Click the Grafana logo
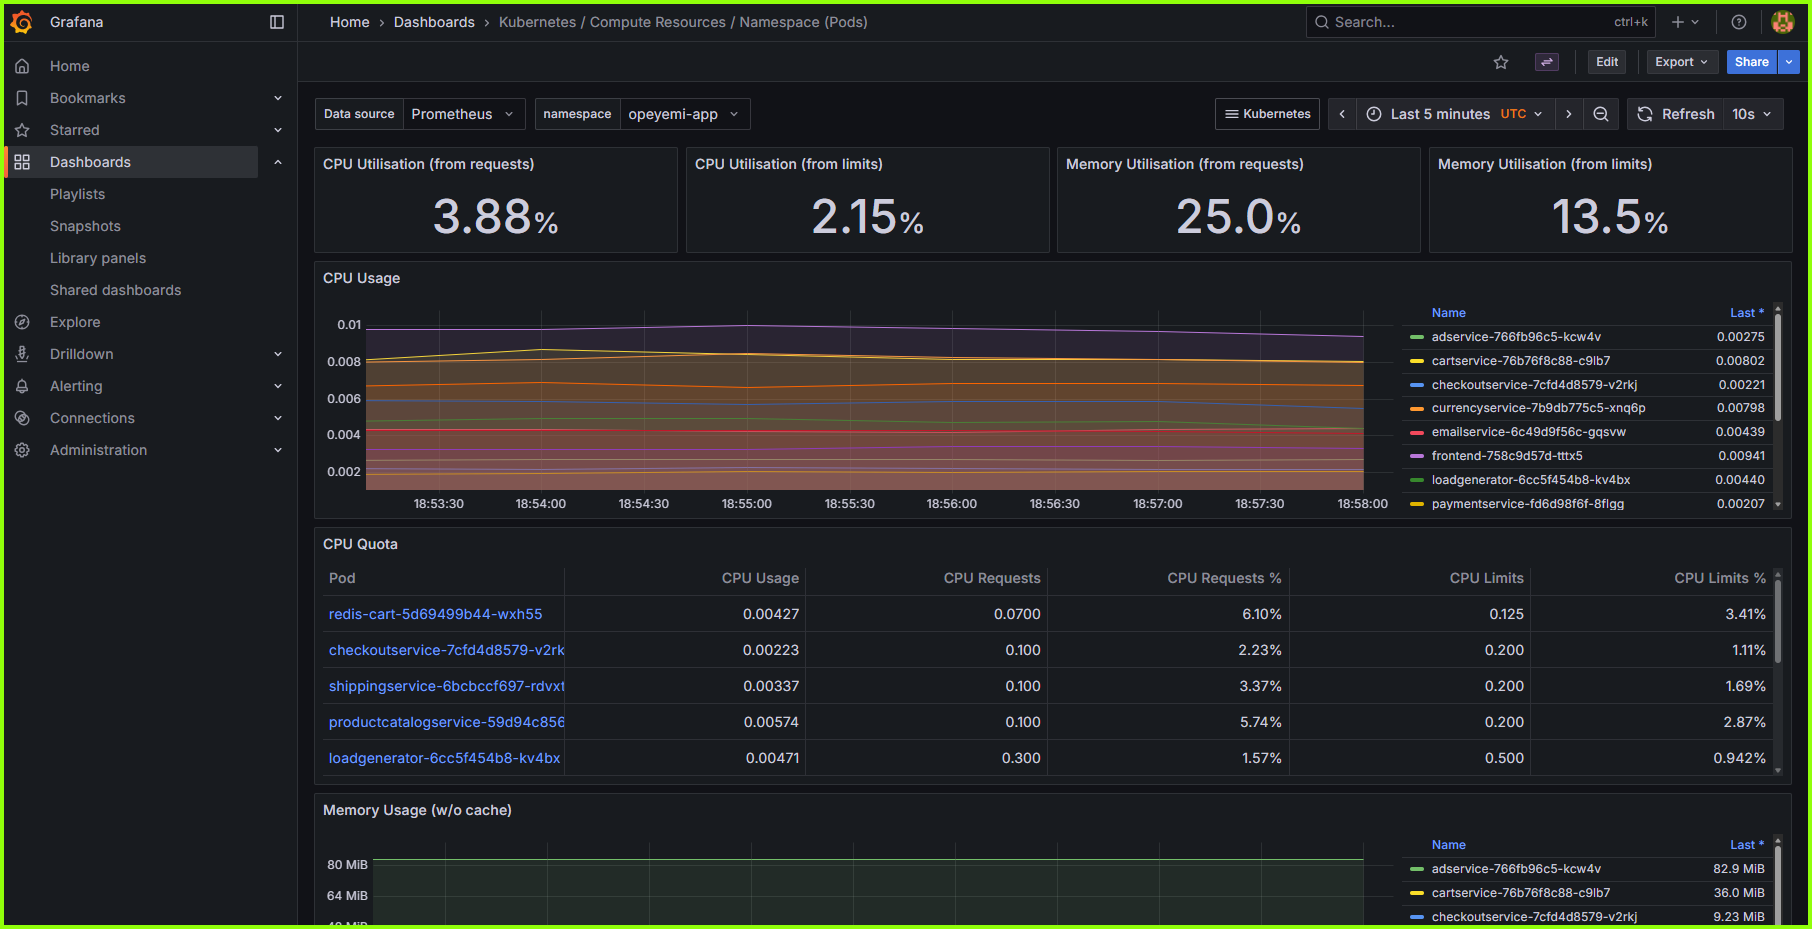The height and width of the screenshot is (929, 1812). coord(21,21)
